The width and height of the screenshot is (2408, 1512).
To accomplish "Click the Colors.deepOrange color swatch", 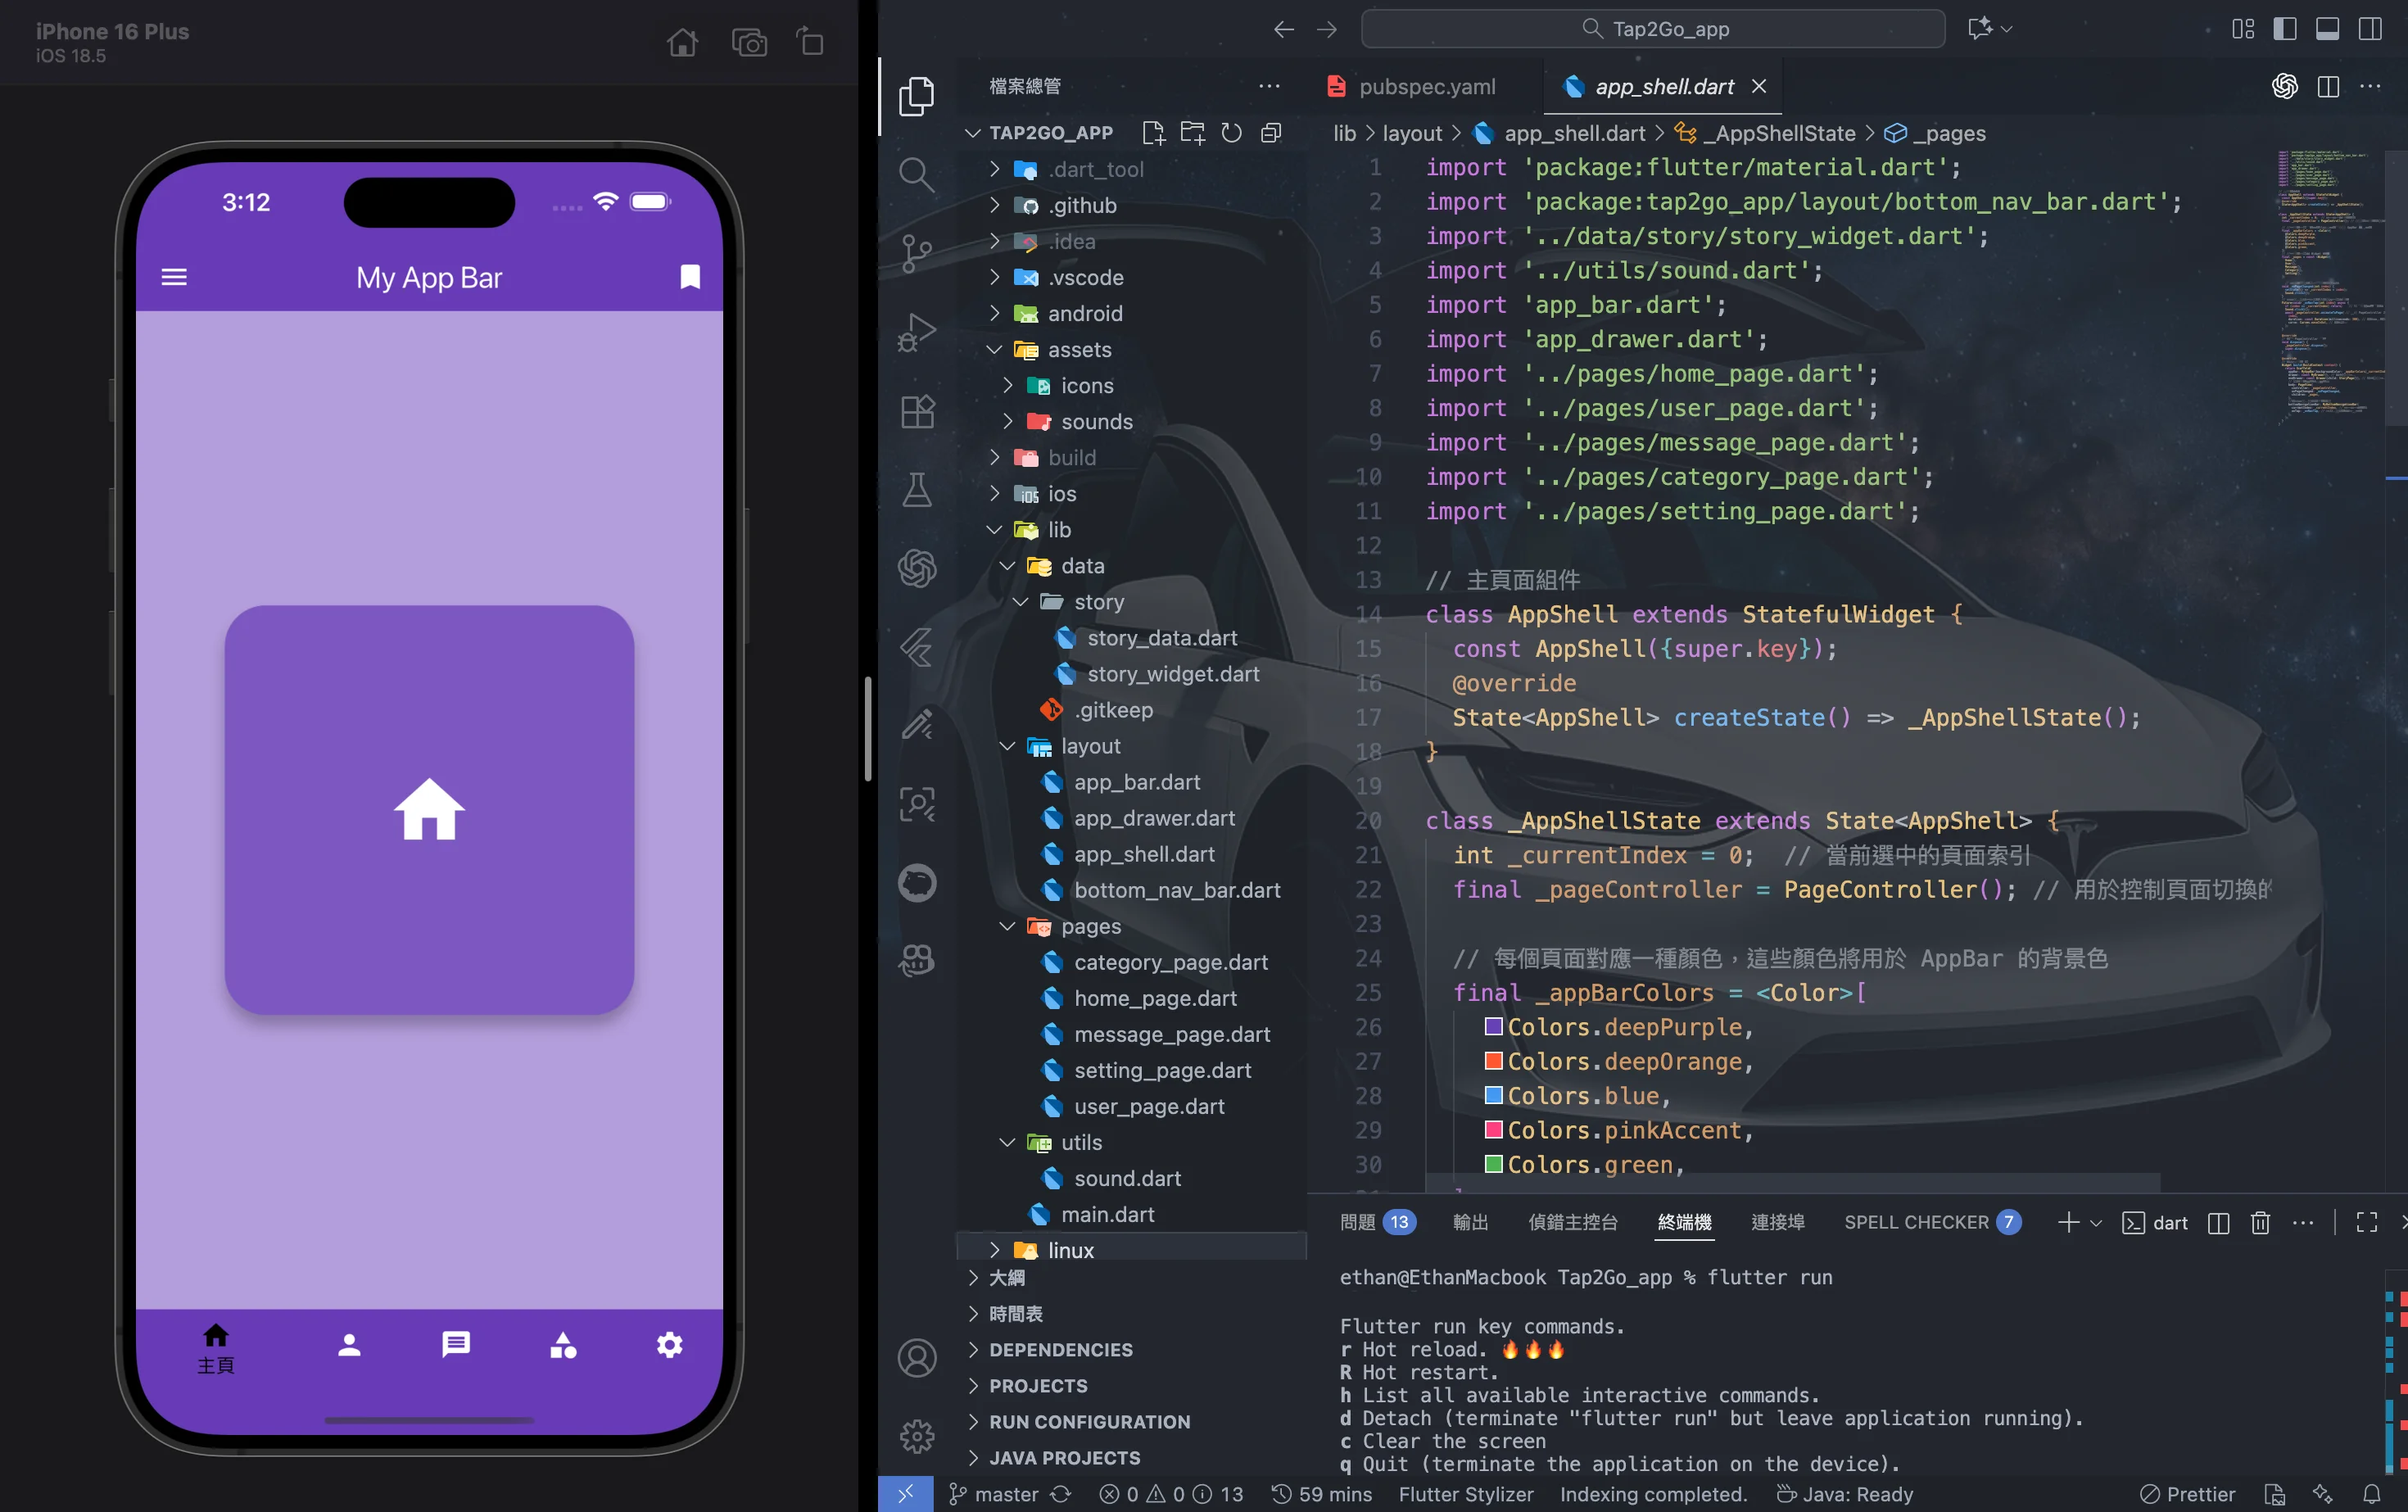I will click(x=1494, y=1061).
